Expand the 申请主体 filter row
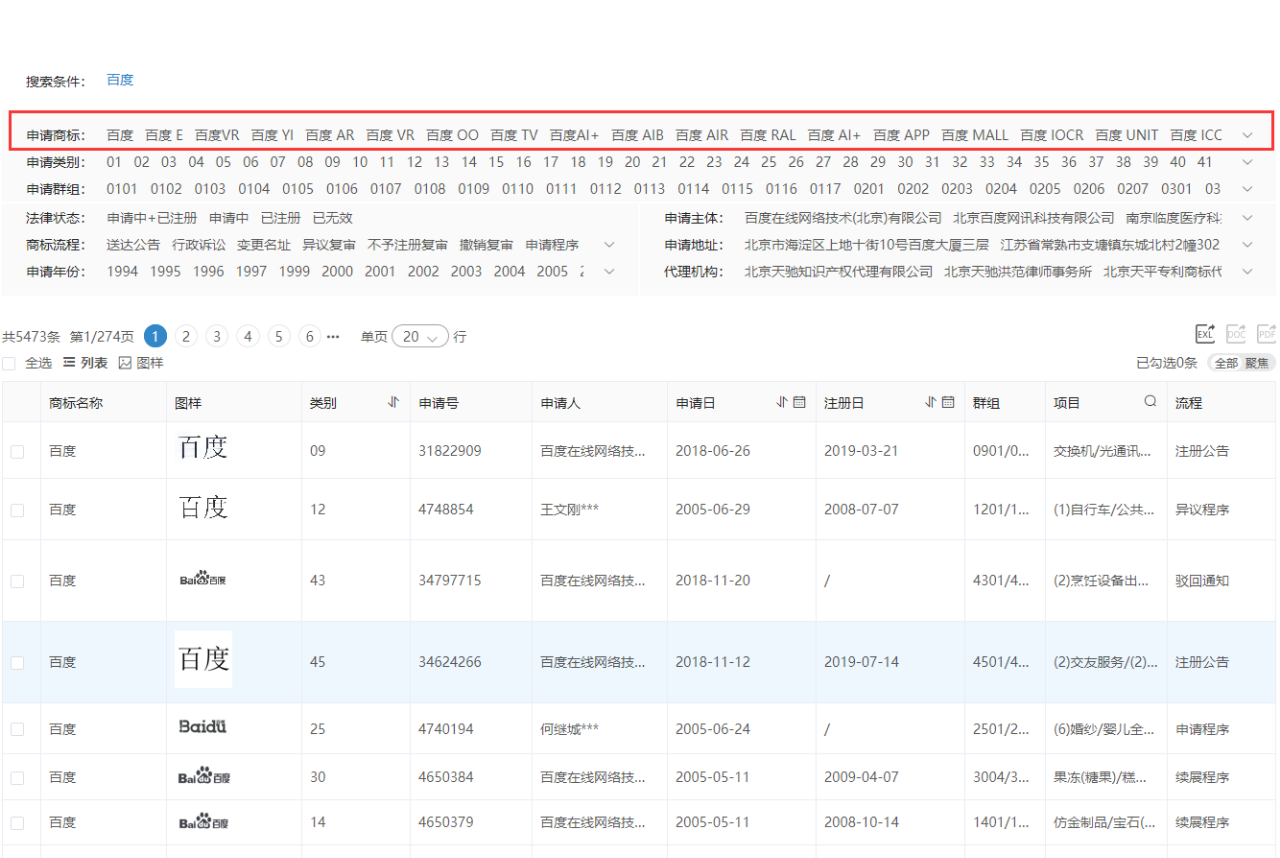1280x858 pixels. (x=1247, y=217)
